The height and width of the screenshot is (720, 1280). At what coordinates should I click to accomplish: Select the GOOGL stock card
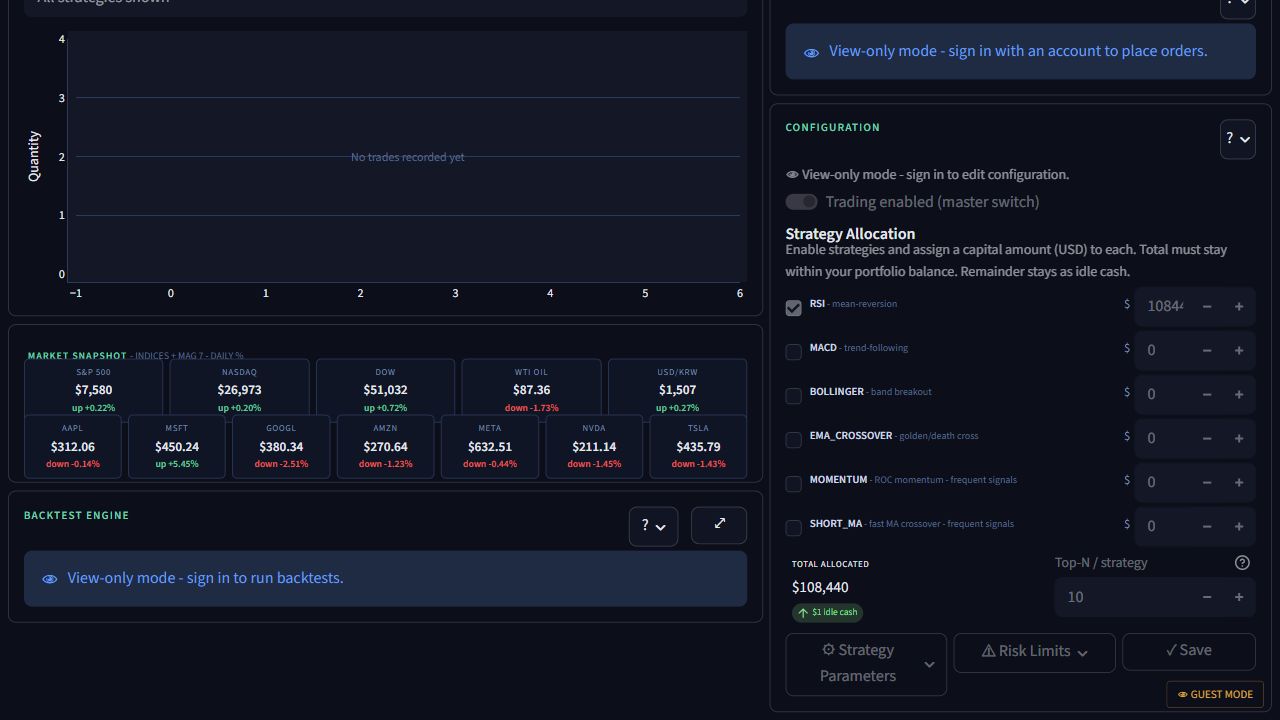click(281, 446)
